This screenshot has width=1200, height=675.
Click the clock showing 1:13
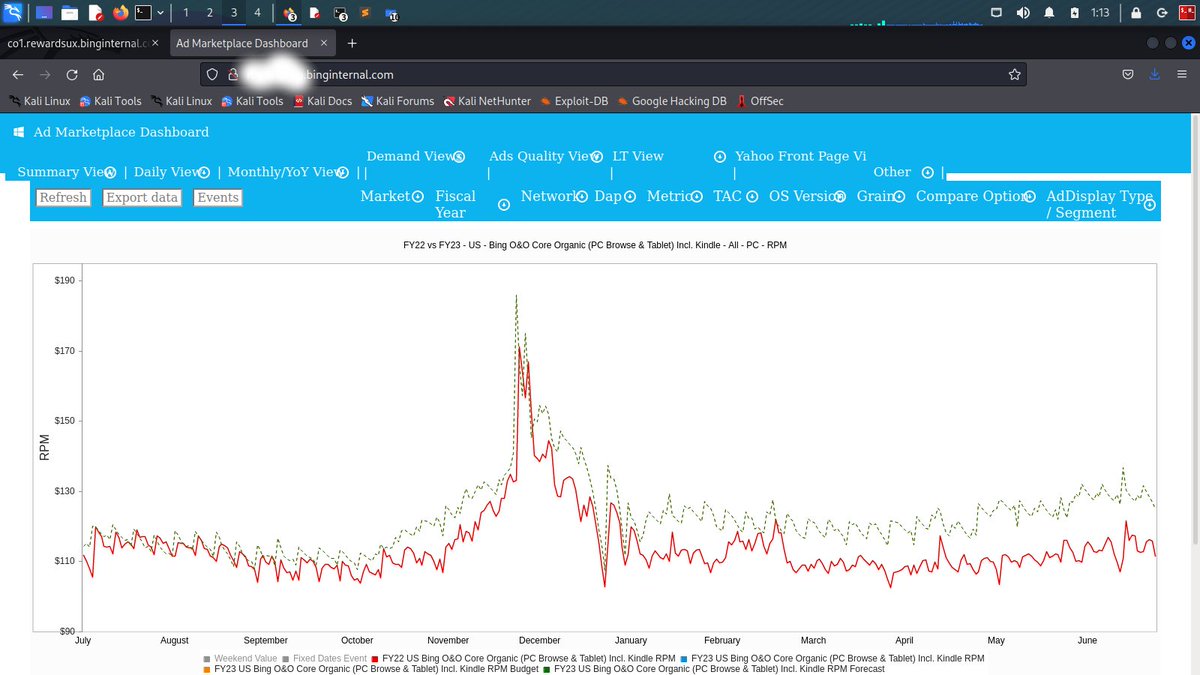click(x=1101, y=13)
